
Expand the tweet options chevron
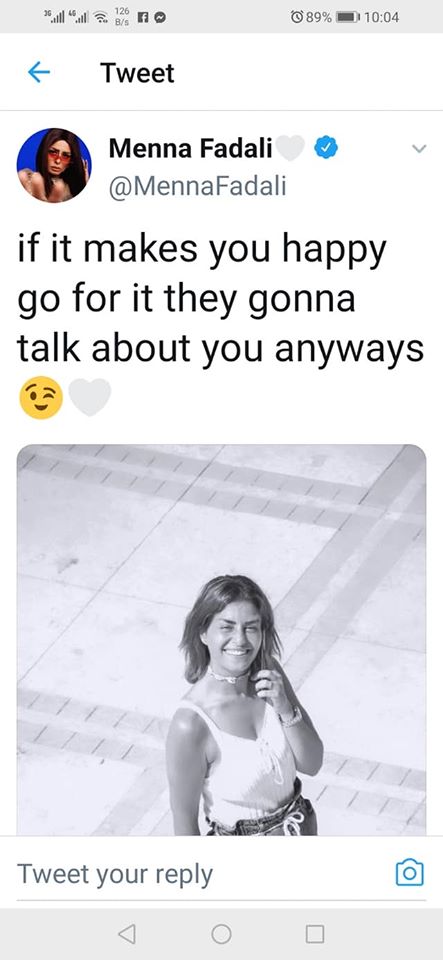click(x=419, y=148)
